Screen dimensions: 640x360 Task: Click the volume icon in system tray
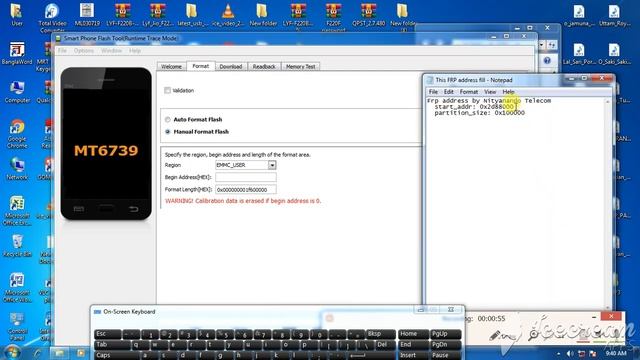pos(570,353)
